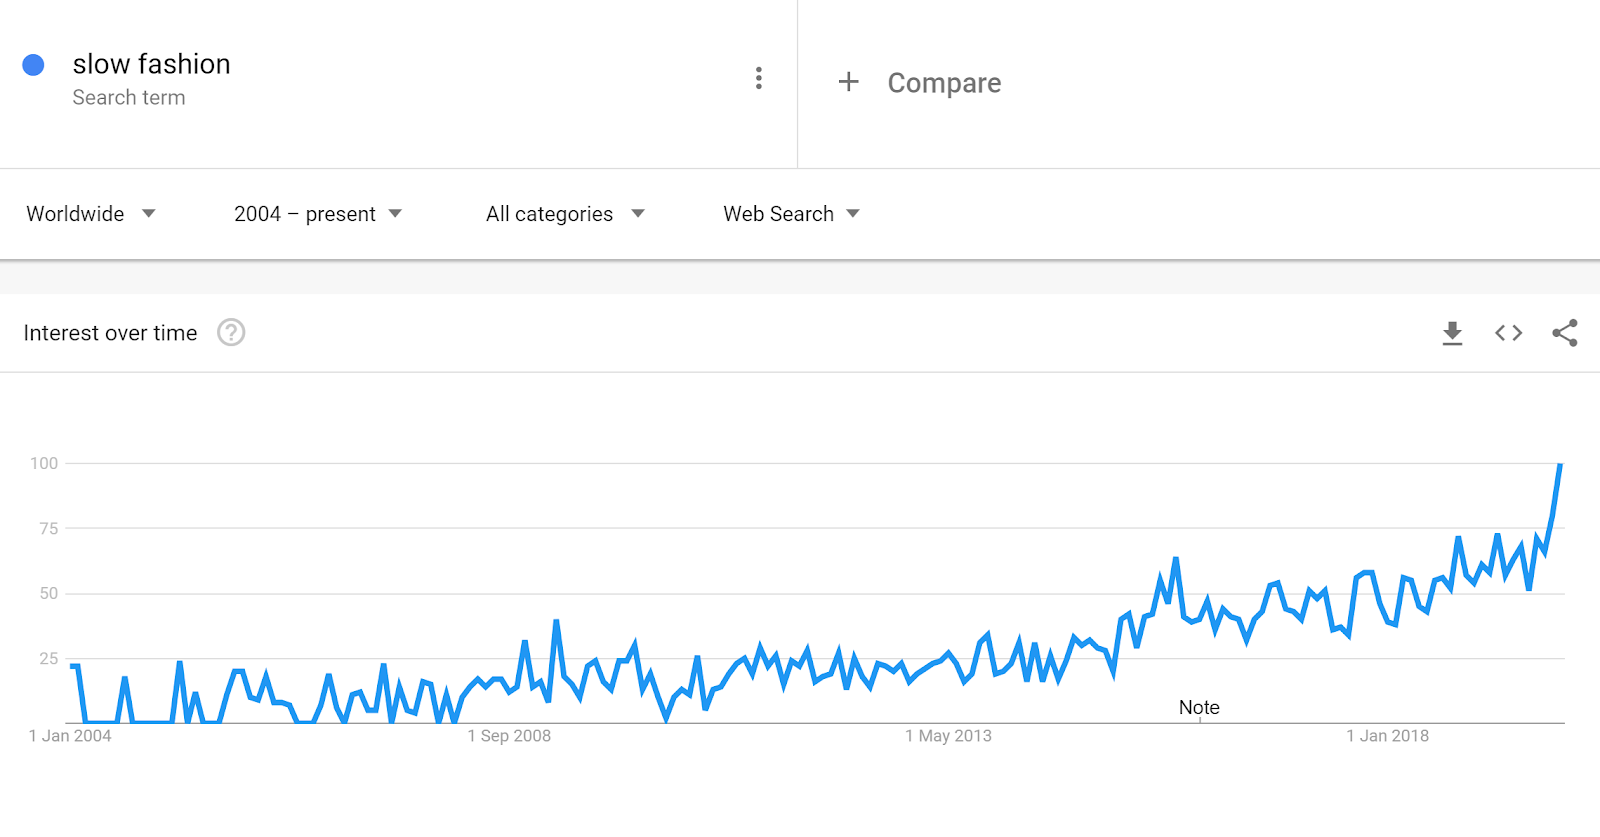Expand the Worldwide region dropdown
Viewport: 1600px width, 837px height.
(91, 214)
